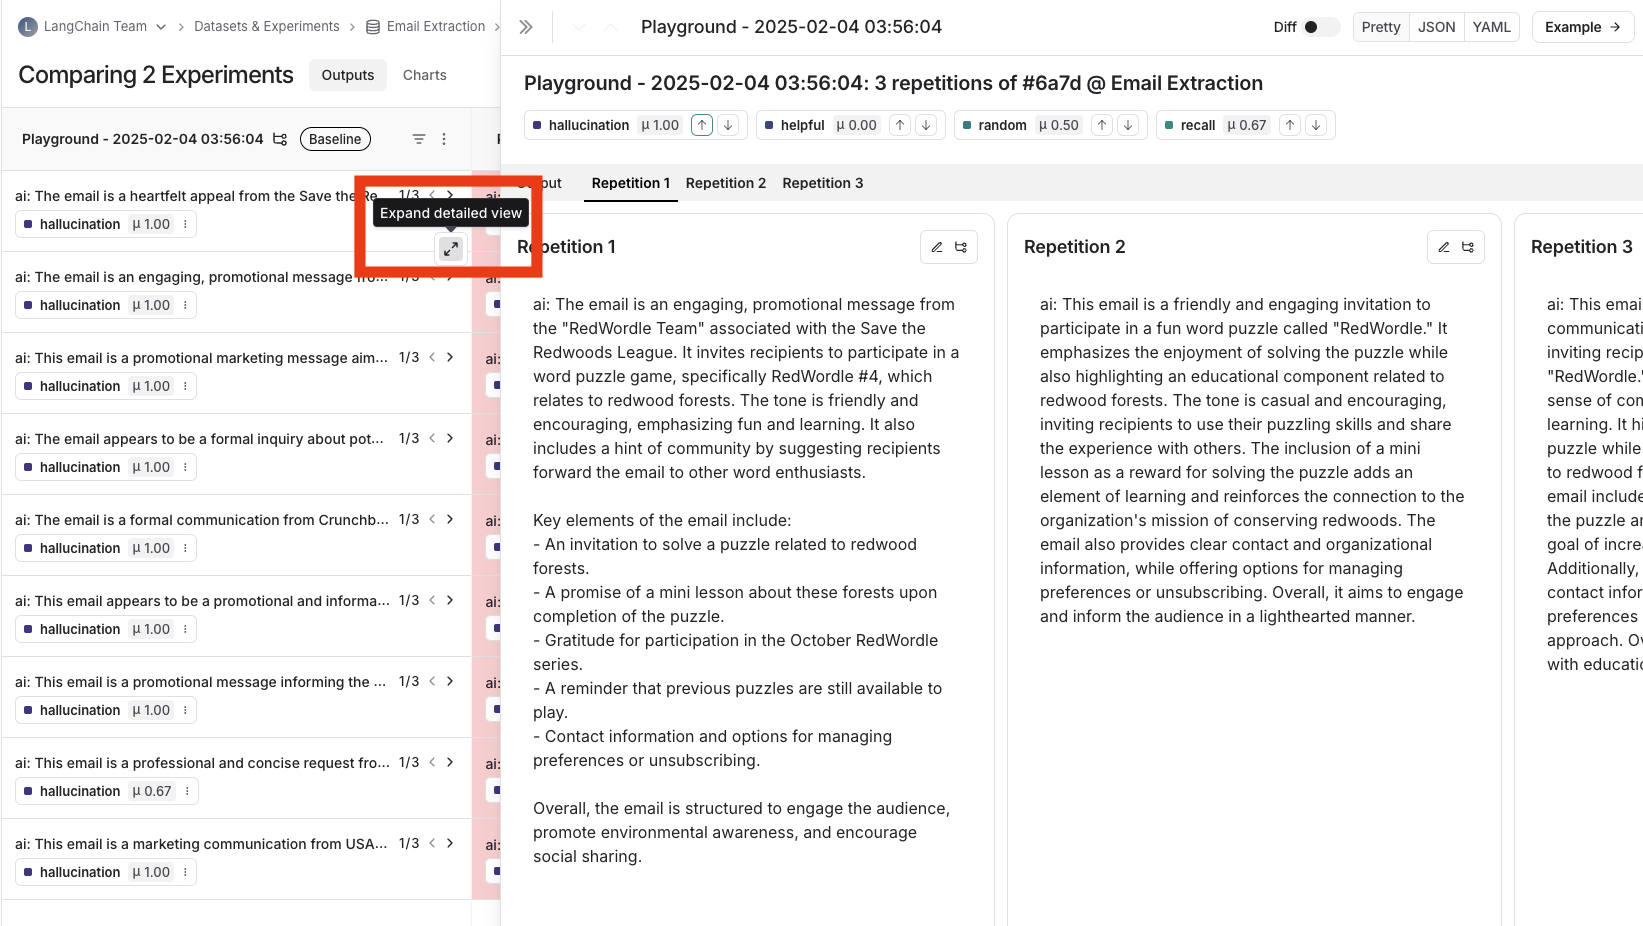Collapse the panel using the double-chevron icon
Screen dimensions: 1643x926
525,26
